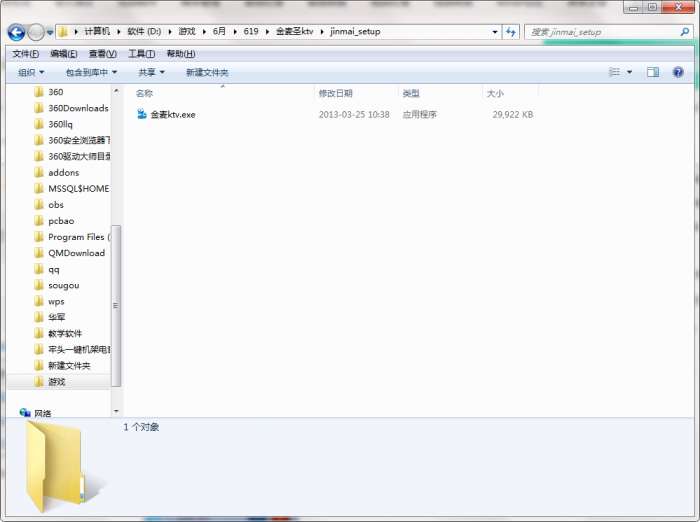Click 6月 in the address breadcrumb
This screenshot has width=700, height=522.
click(219, 31)
